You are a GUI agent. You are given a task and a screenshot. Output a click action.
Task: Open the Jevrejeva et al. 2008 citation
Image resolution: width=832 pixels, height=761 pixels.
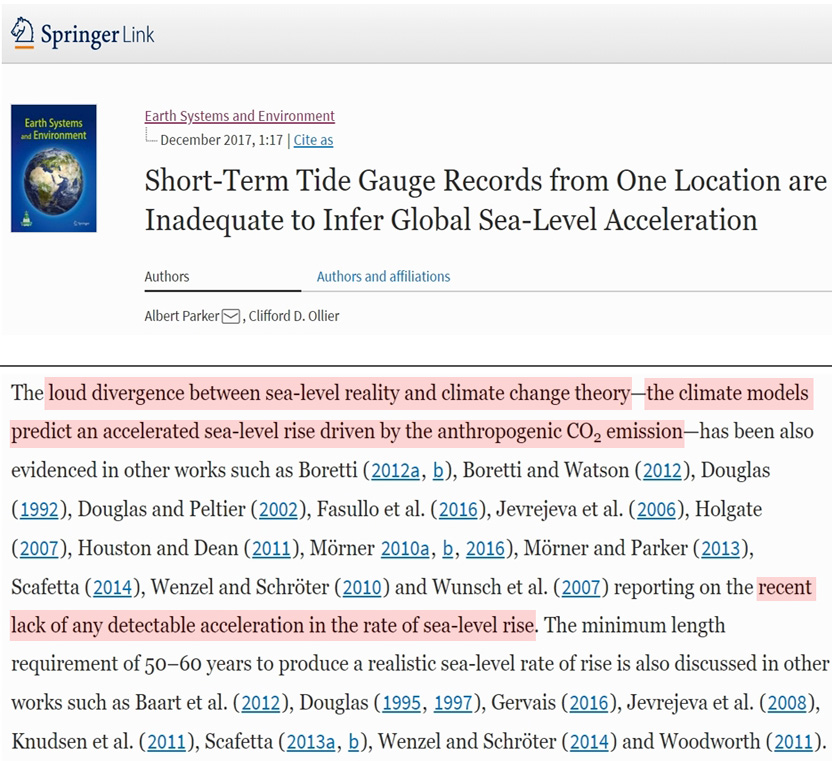(787, 703)
